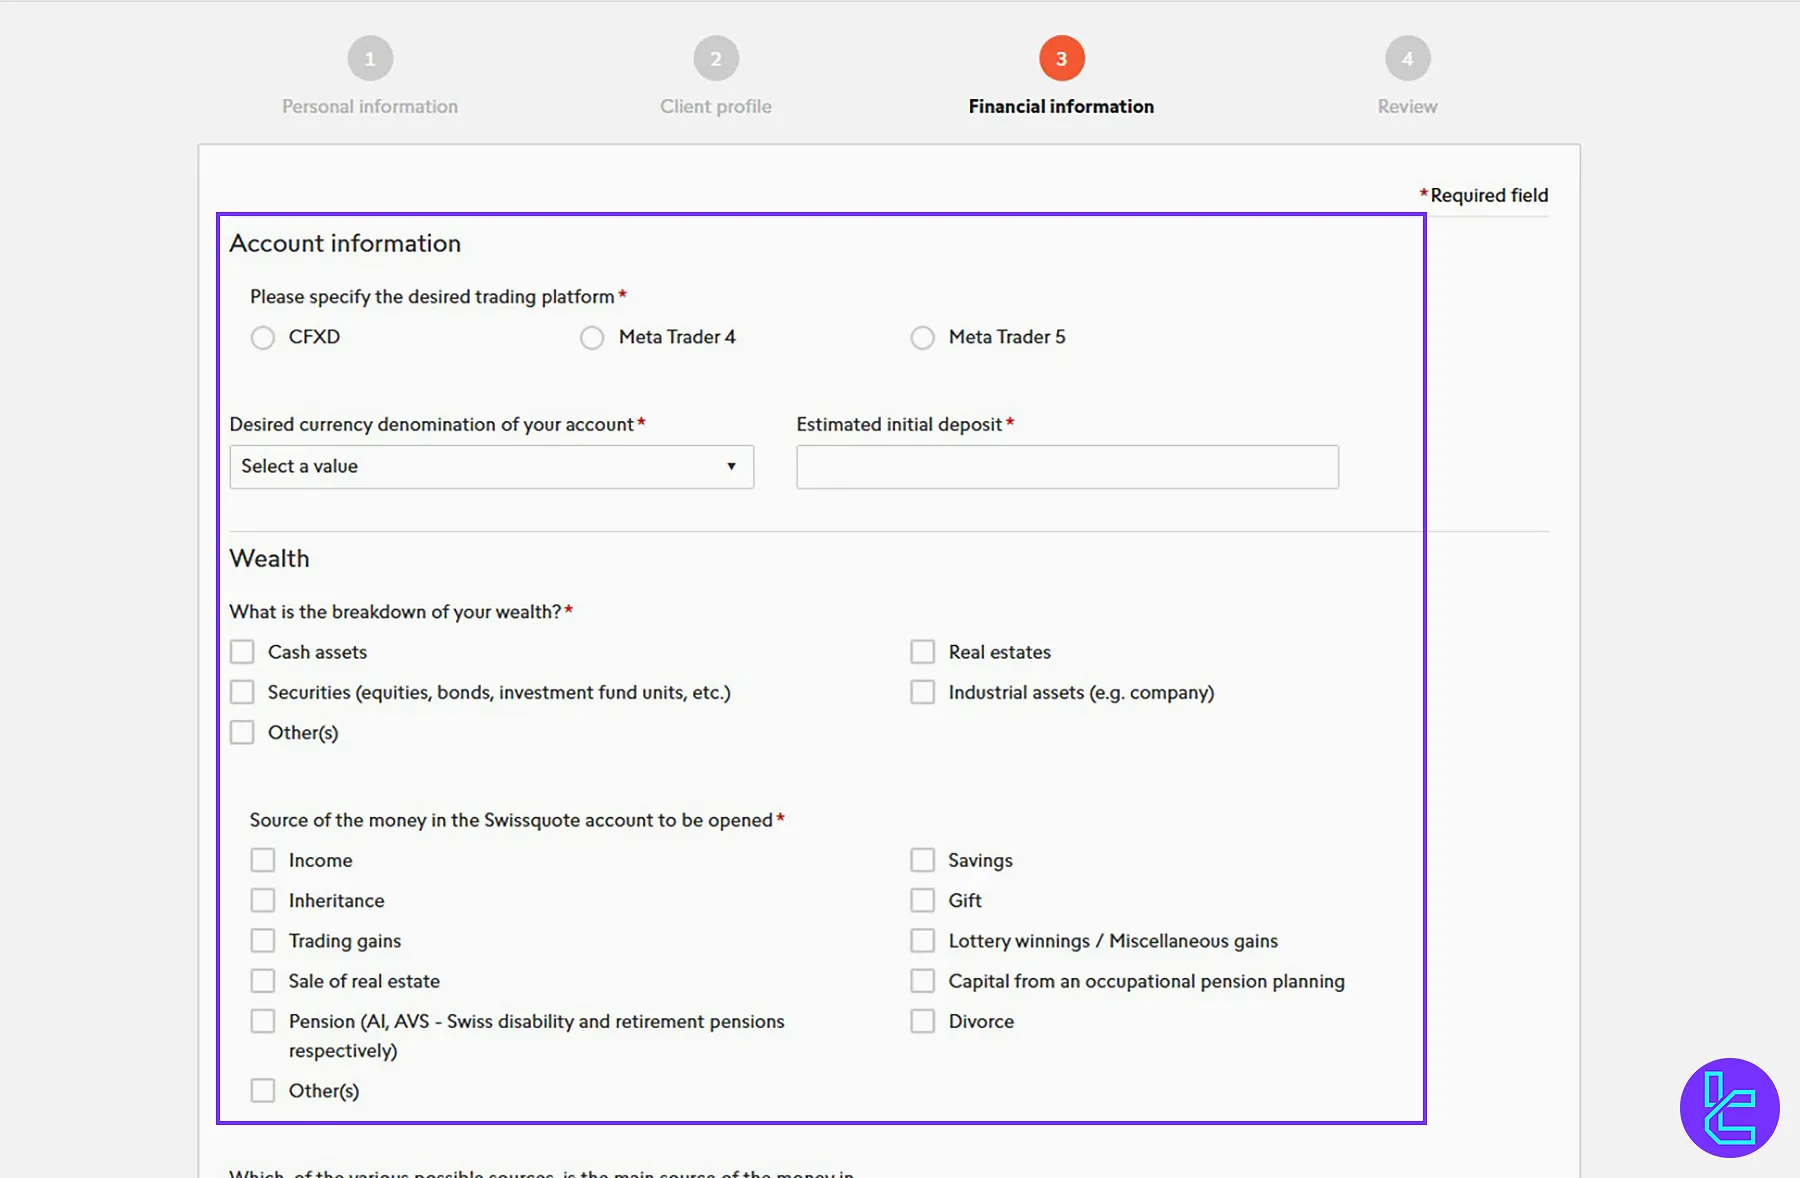Screen dimensions: 1800x1178
Task: Tick Securities (equities, bonds) checkbox
Action: tap(242, 692)
